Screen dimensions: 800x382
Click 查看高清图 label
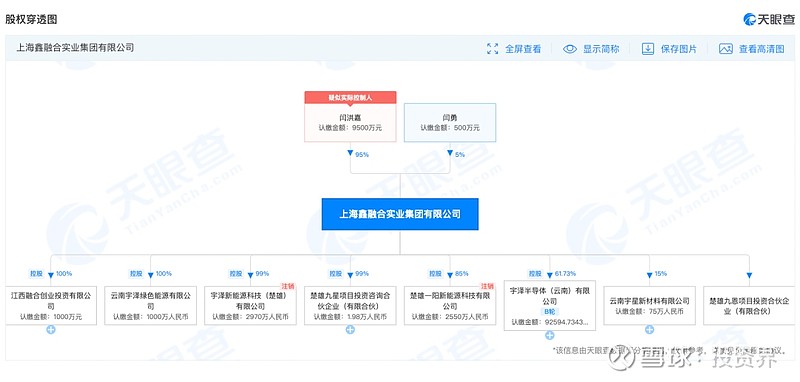point(762,49)
